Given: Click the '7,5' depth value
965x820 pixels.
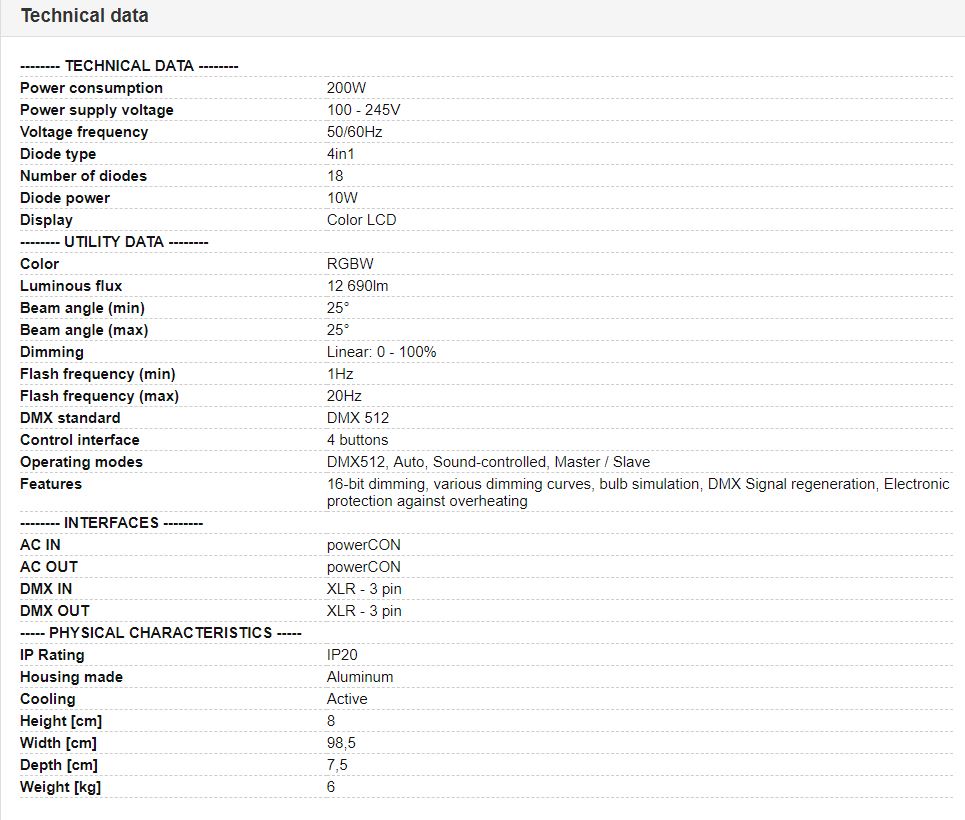Looking at the screenshot, I should coord(337,766).
